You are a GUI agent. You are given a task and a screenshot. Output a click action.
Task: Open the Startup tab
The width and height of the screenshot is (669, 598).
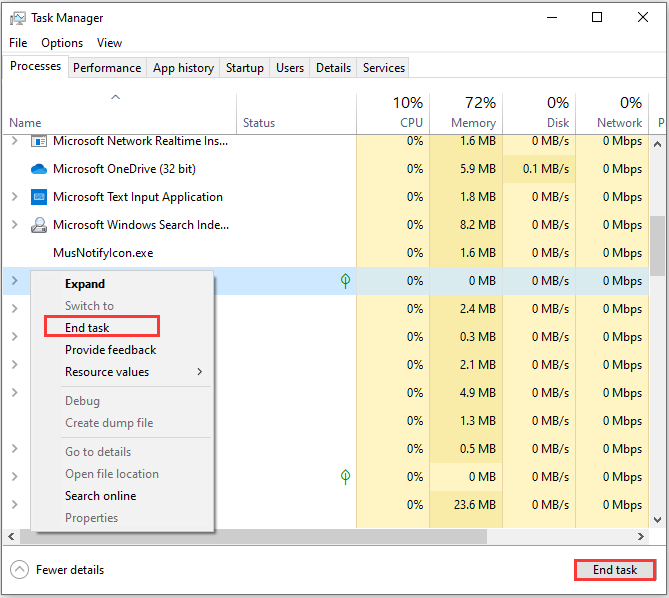point(245,68)
